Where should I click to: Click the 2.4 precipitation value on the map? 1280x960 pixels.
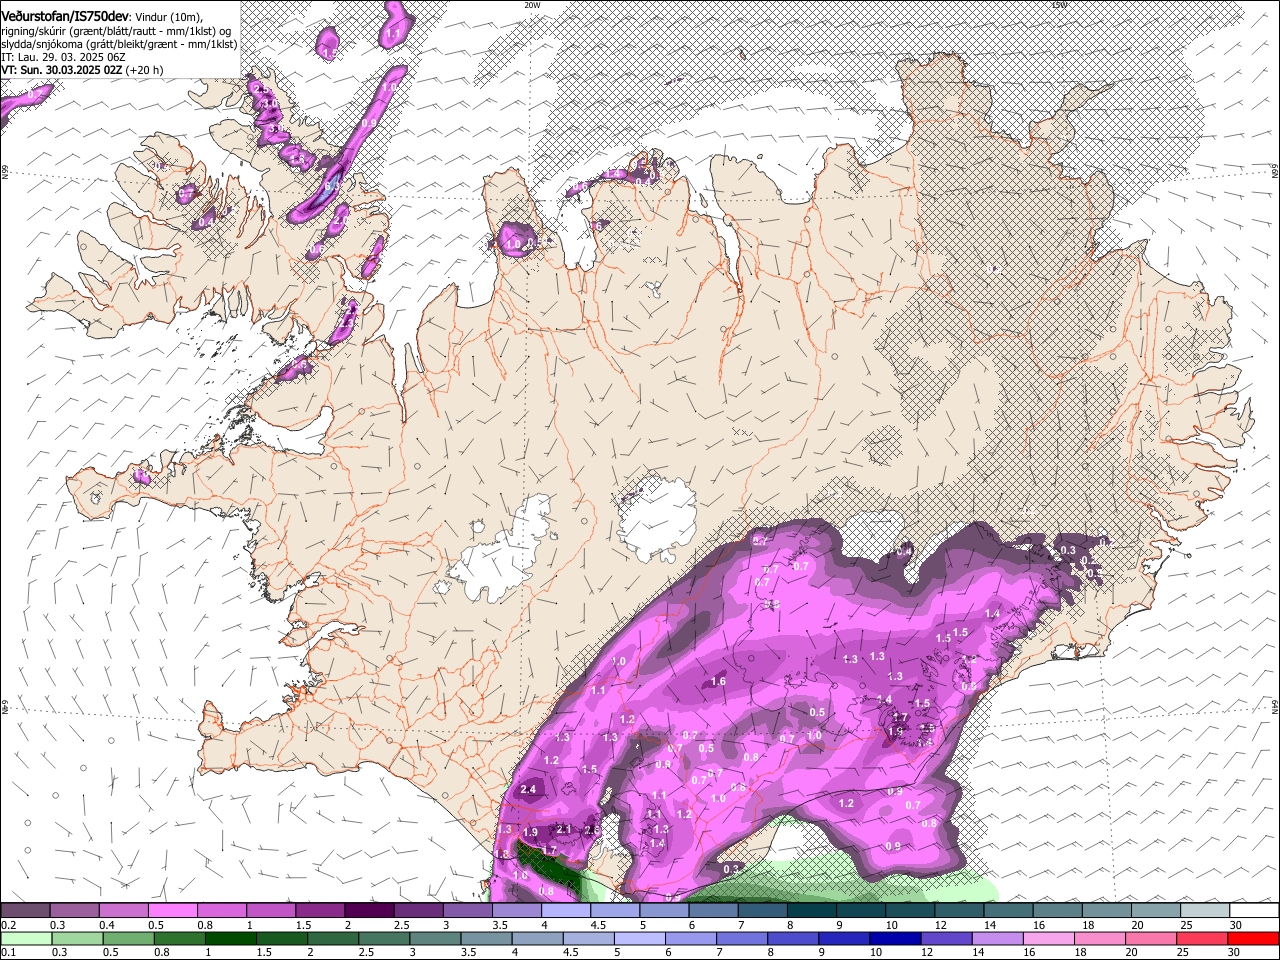click(529, 789)
